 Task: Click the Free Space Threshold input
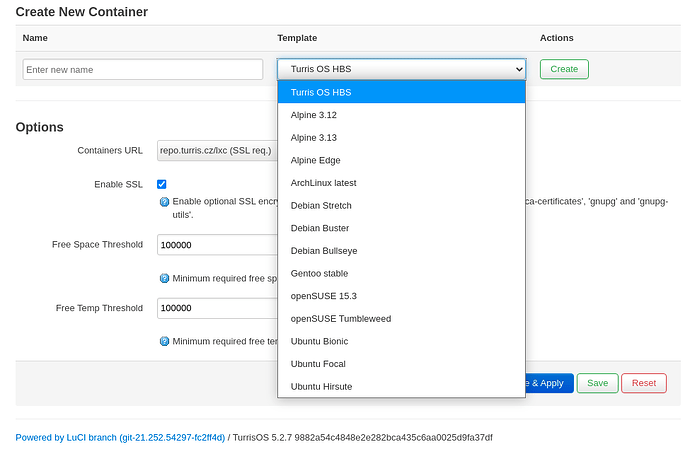pos(217,245)
